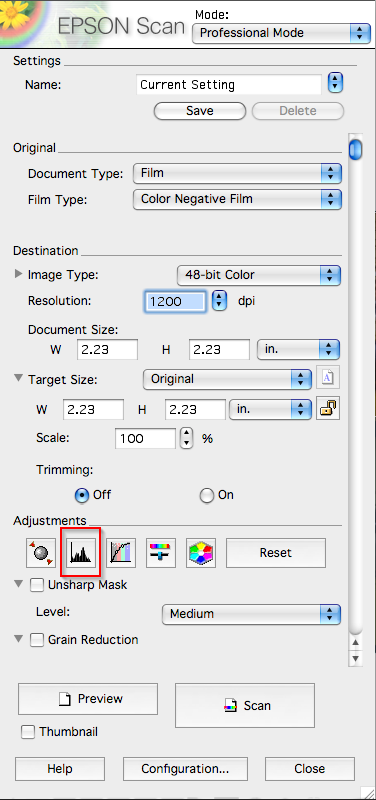Collapse the Target Size disclosure triangle
The image size is (376, 800).
[x=18, y=379]
